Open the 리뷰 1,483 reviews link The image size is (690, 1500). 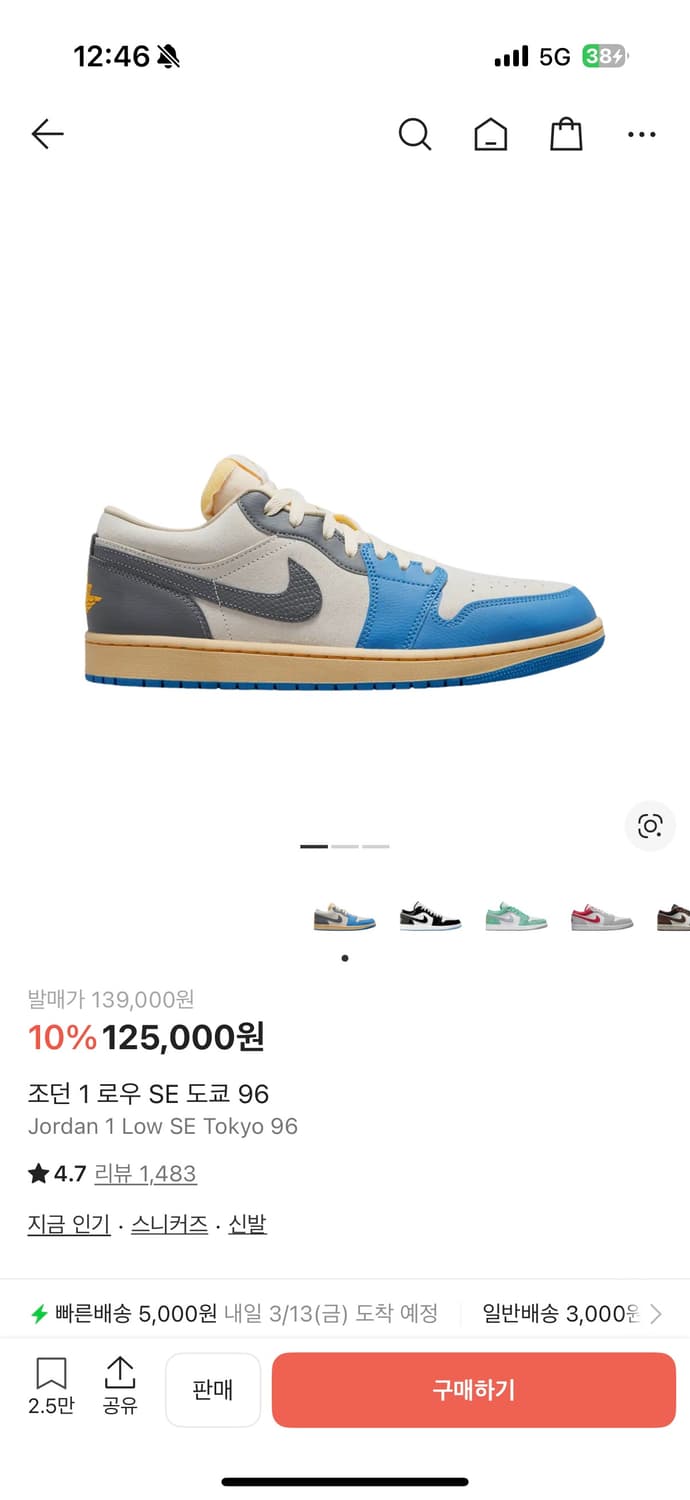(145, 1174)
